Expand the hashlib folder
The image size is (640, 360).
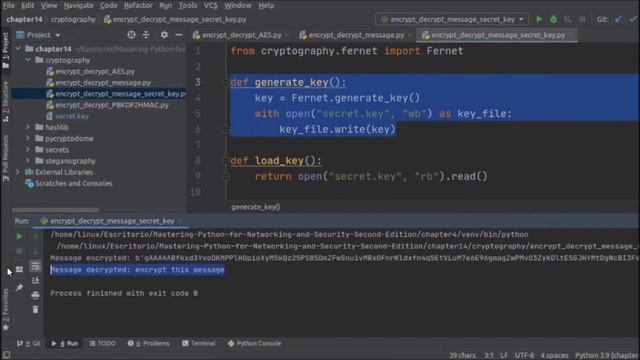28,127
